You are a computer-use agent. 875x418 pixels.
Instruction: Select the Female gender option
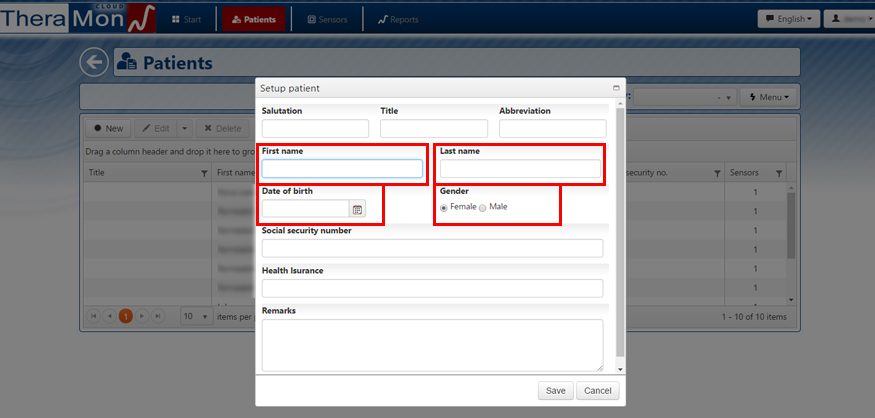click(x=444, y=207)
